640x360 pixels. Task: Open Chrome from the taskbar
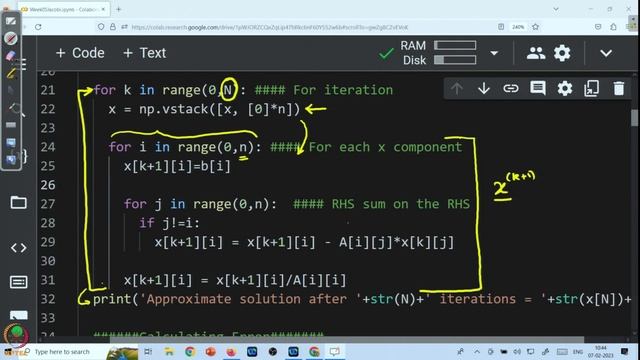click(190, 352)
